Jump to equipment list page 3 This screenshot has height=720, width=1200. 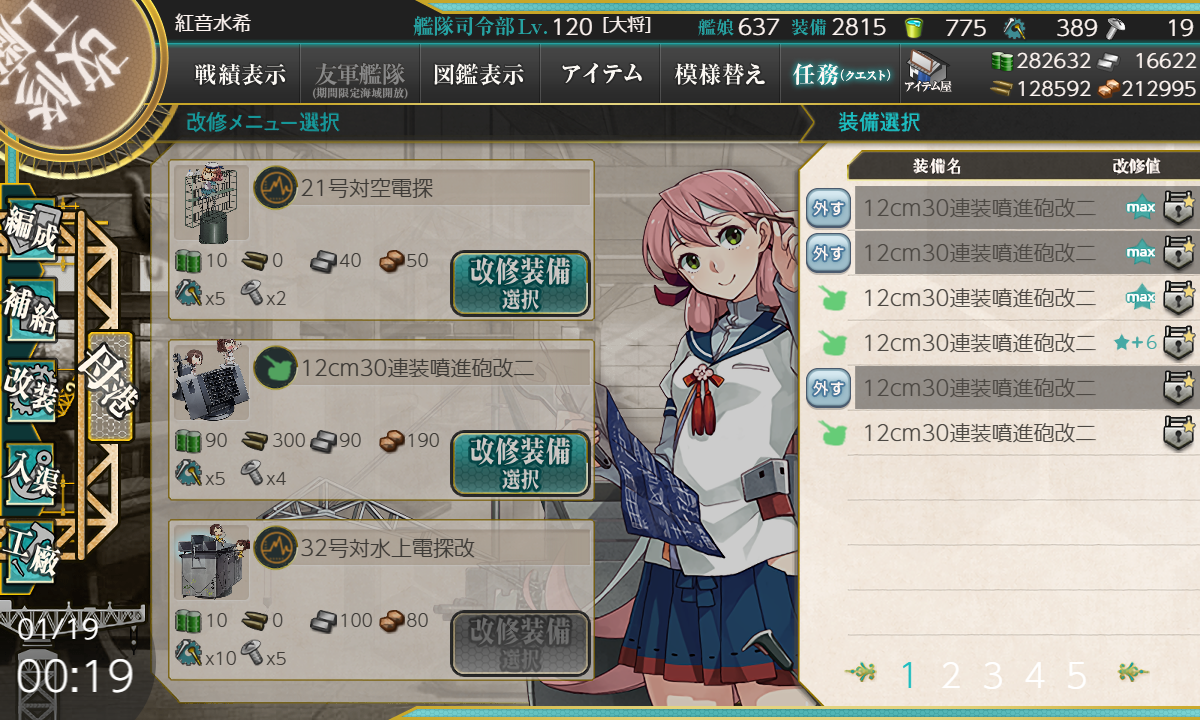click(992, 676)
